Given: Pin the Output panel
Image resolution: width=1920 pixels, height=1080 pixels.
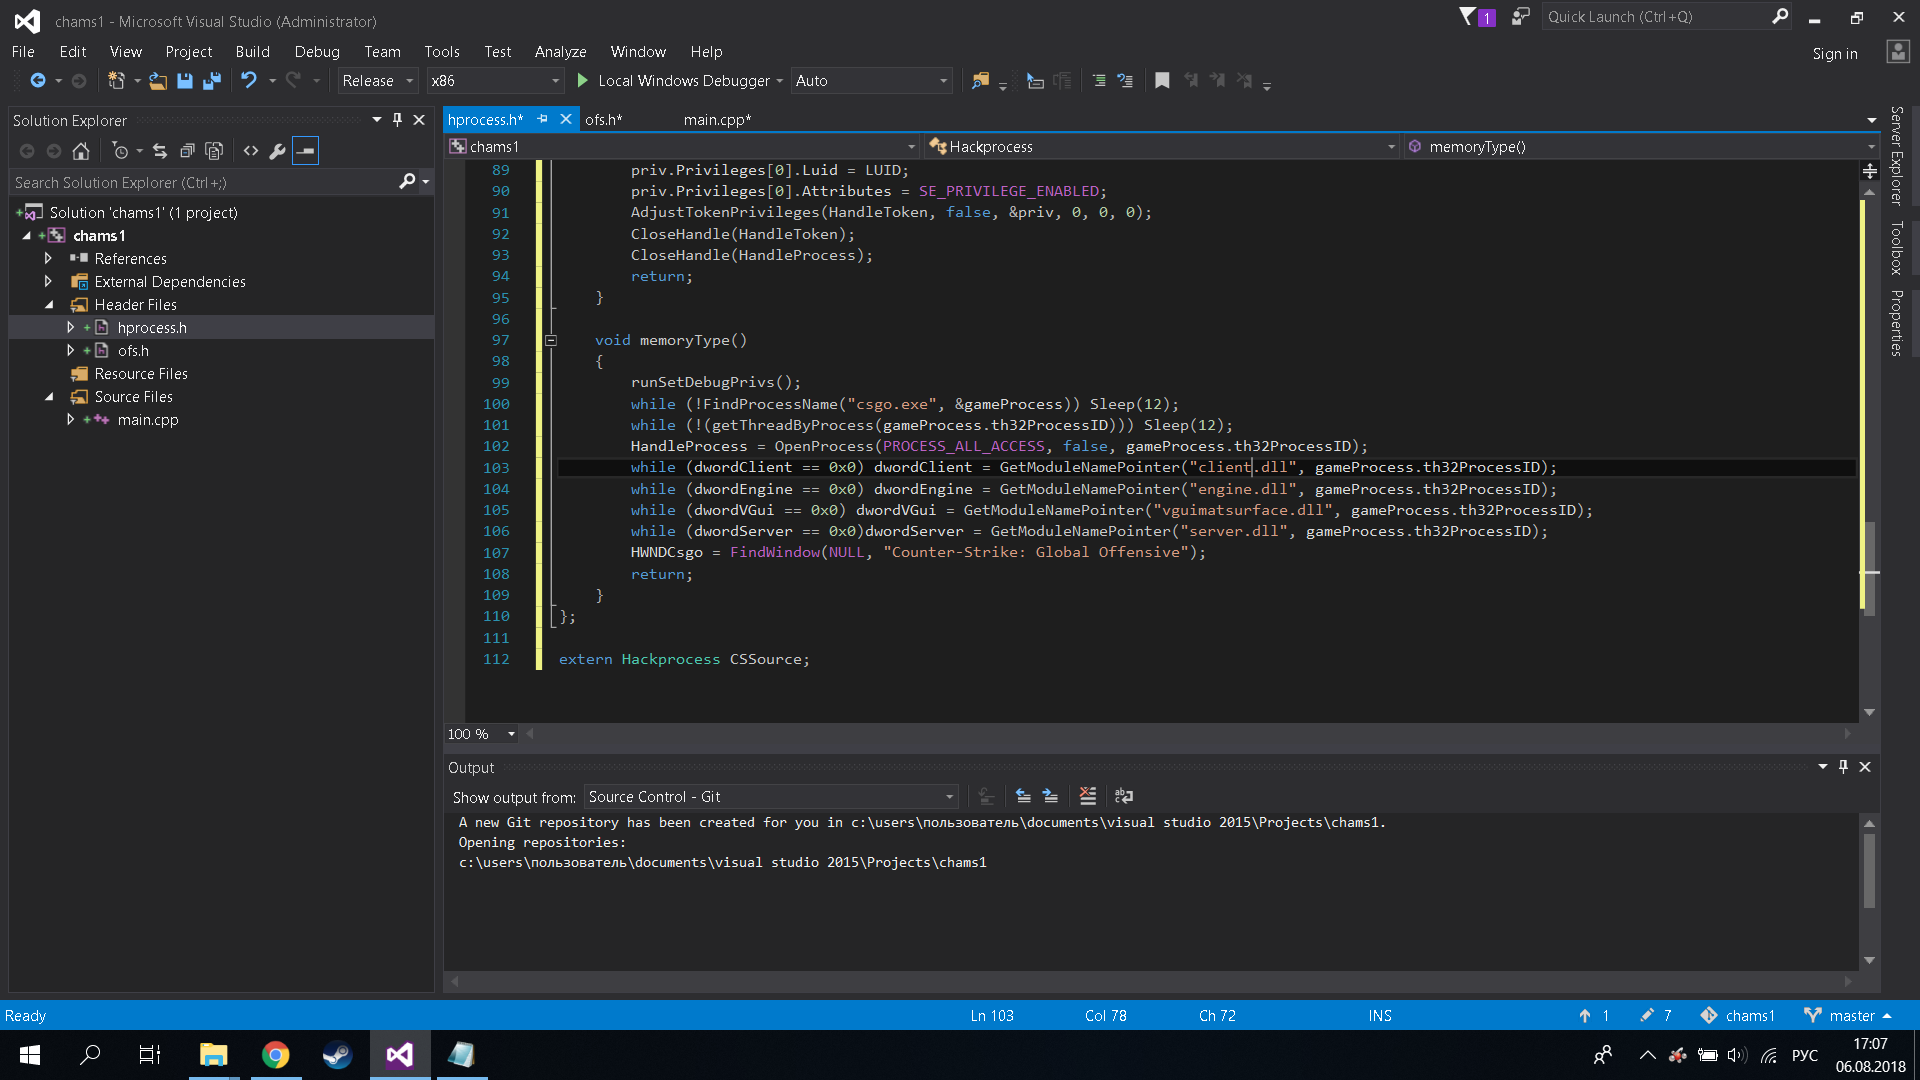Looking at the screenshot, I should point(1843,767).
